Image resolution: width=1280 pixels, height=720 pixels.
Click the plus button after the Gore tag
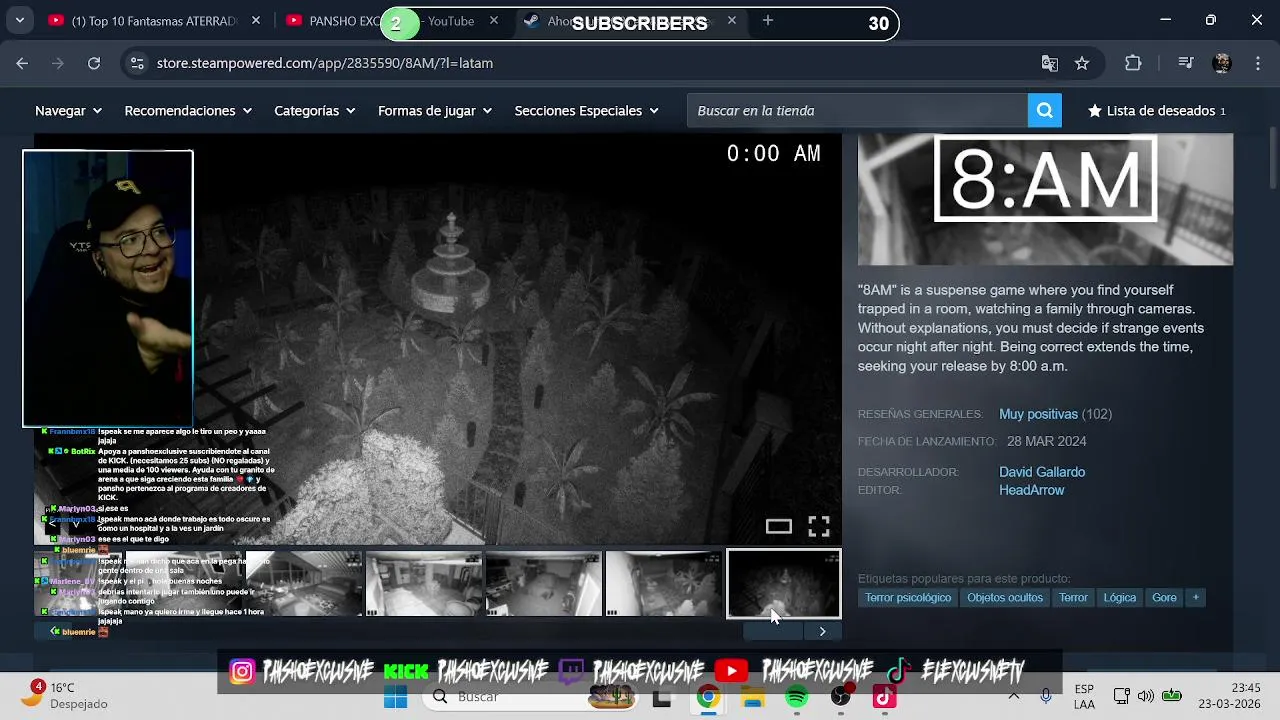pyautogui.click(x=1195, y=597)
